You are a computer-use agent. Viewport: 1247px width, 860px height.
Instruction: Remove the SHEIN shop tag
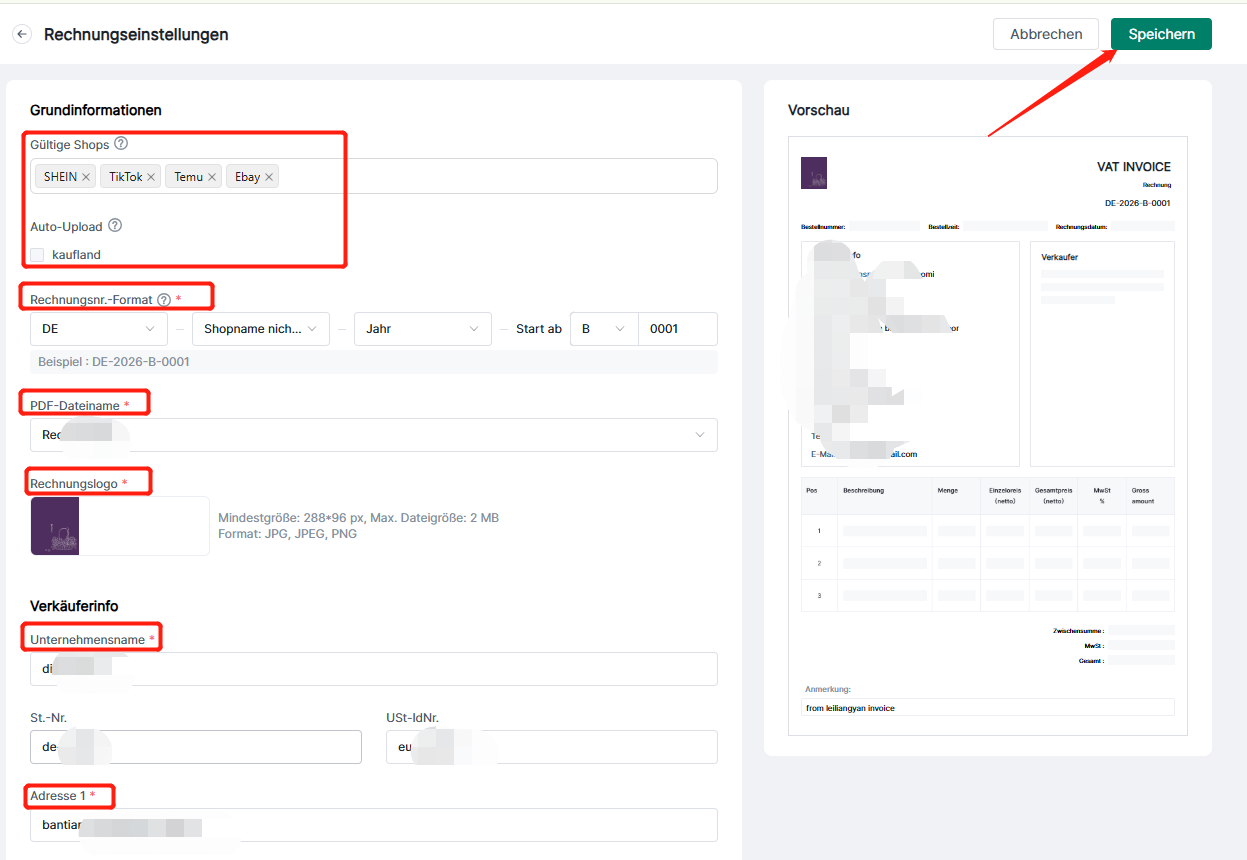pyautogui.click(x=86, y=177)
